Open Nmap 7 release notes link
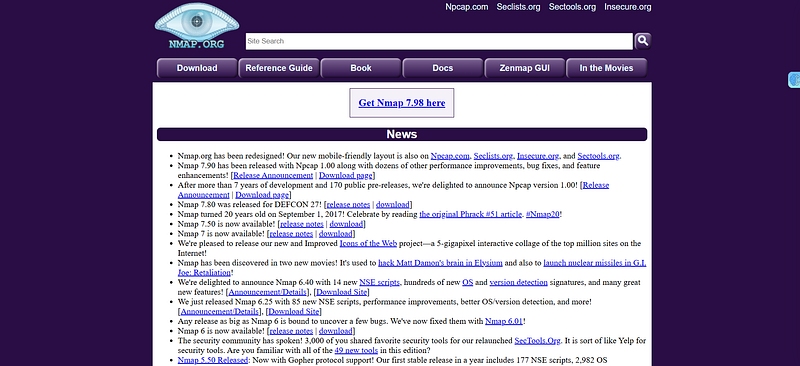This screenshot has width=800, height=366. [291, 234]
